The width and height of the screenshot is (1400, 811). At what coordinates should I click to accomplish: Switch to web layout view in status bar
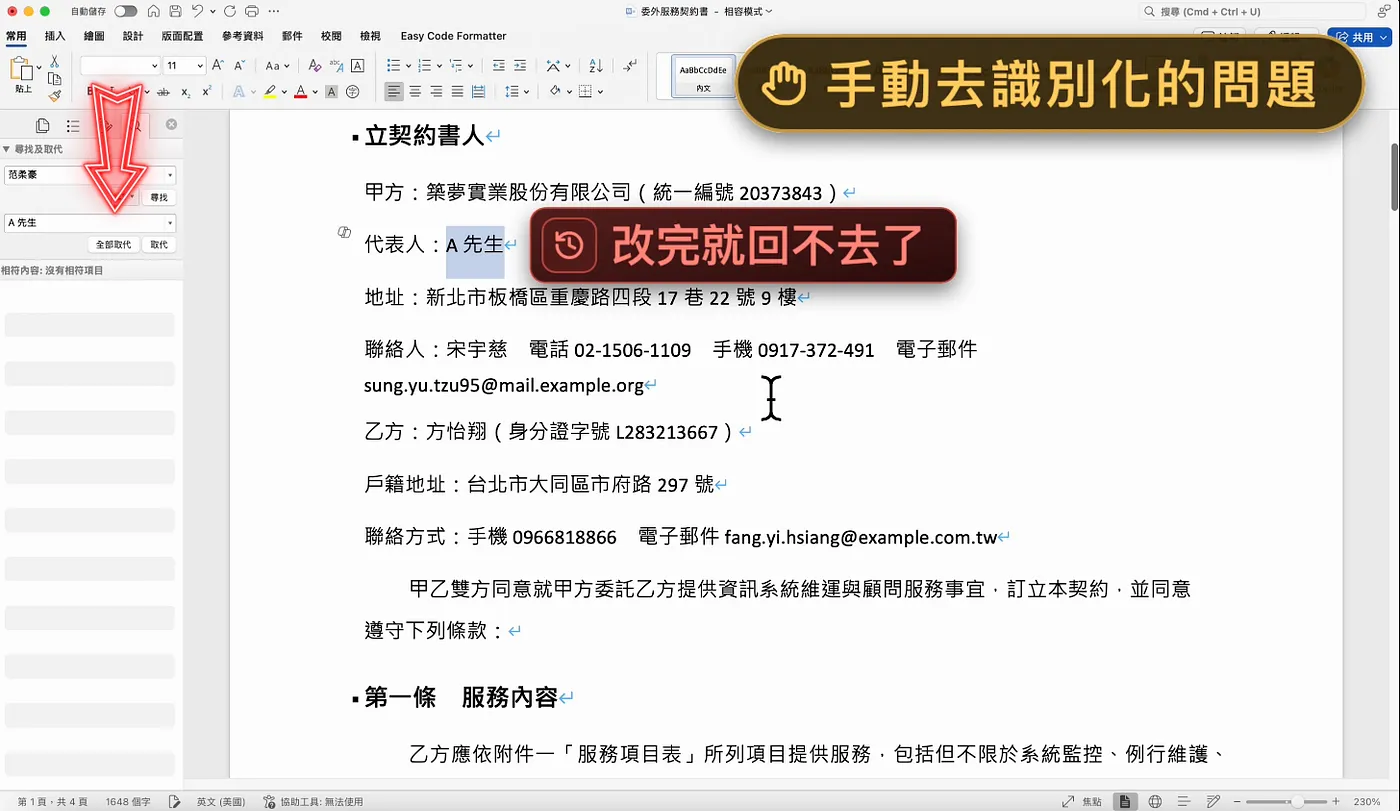tap(1155, 801)
